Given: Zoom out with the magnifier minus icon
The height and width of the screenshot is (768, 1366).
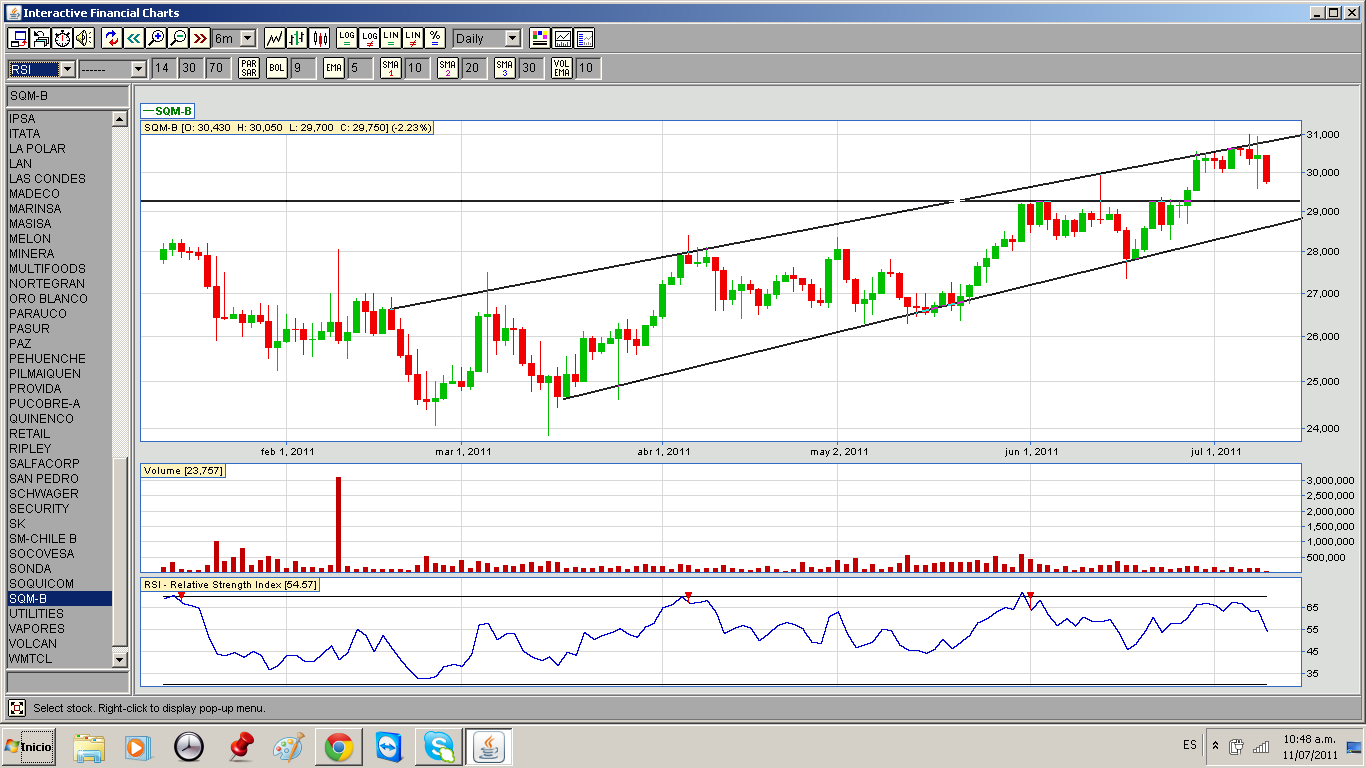Looking at the screenshot, I should 178,38.
